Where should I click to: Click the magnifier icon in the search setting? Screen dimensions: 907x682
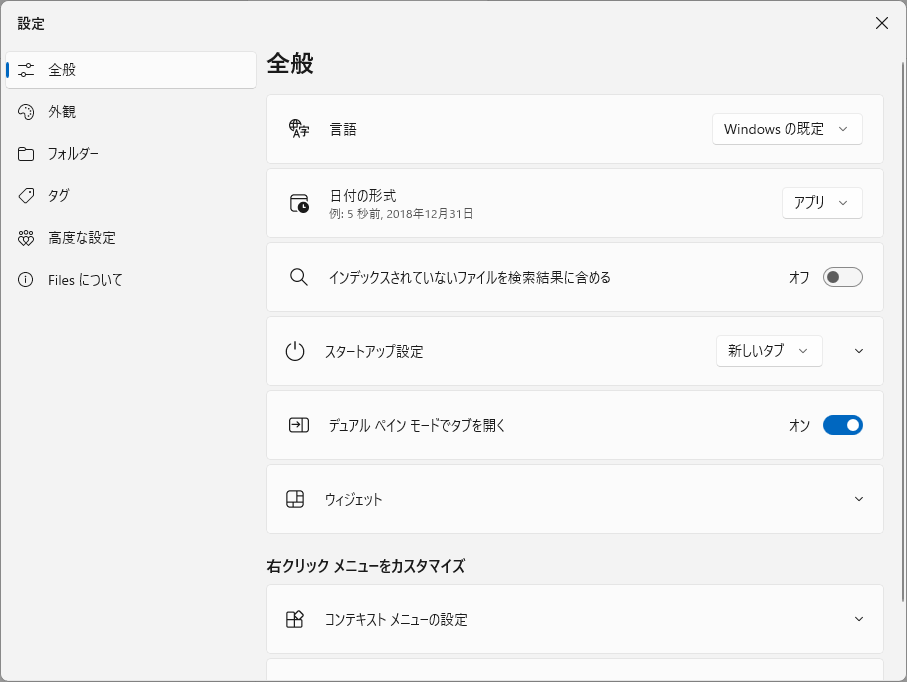pyautogui.click(x=298, y=277)
